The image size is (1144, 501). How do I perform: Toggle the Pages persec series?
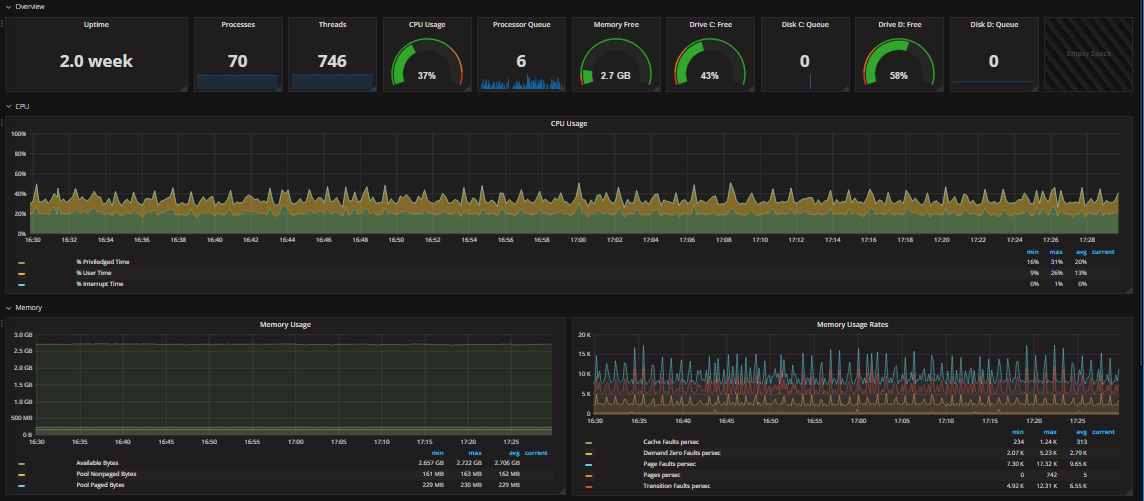coord(661,475)
